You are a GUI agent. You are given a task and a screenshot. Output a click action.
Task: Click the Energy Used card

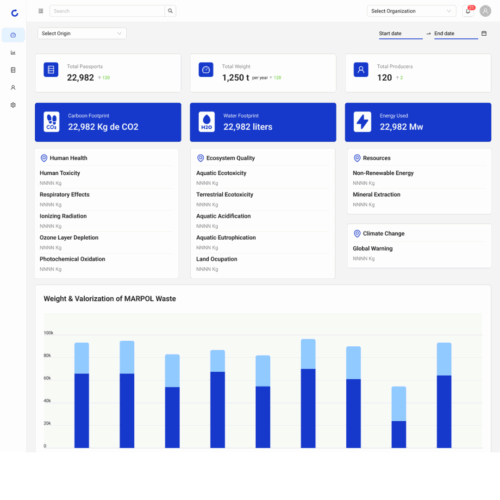(418, 122)
